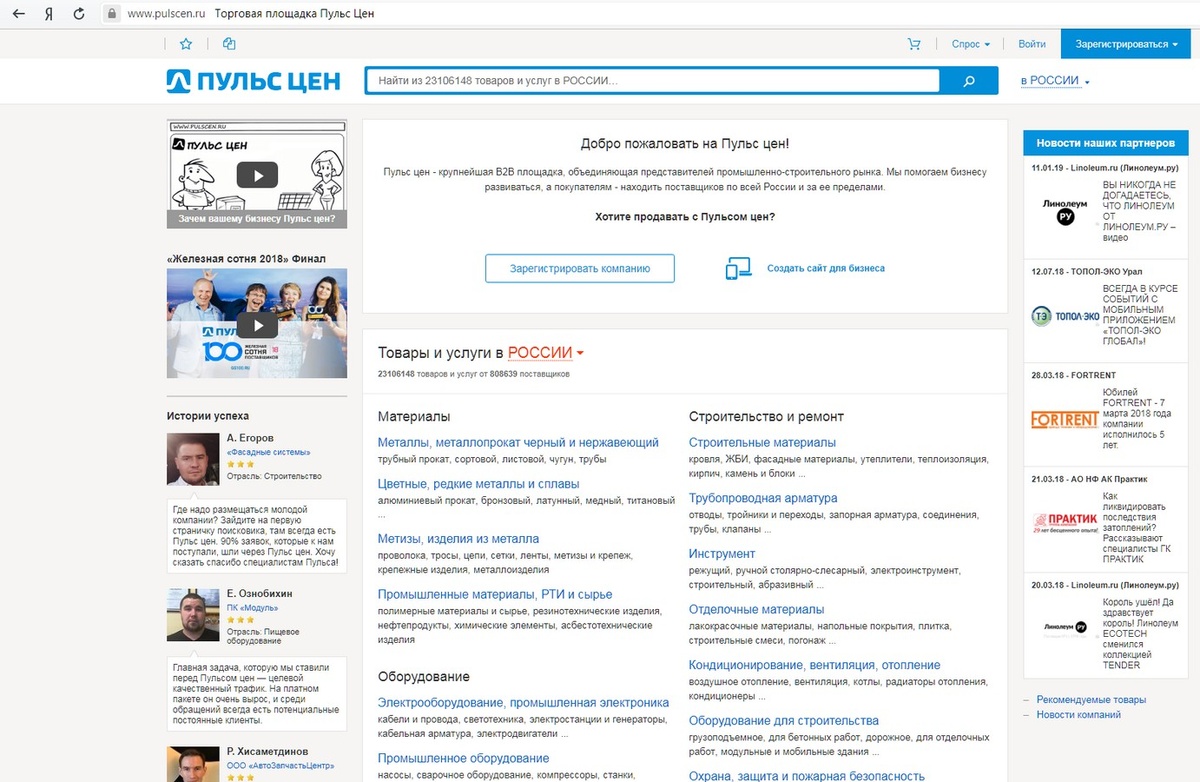1200x782 pixels.
Task: Click the ТОПОЛ-ЭКО partner logo
Action: point(1064,316)
